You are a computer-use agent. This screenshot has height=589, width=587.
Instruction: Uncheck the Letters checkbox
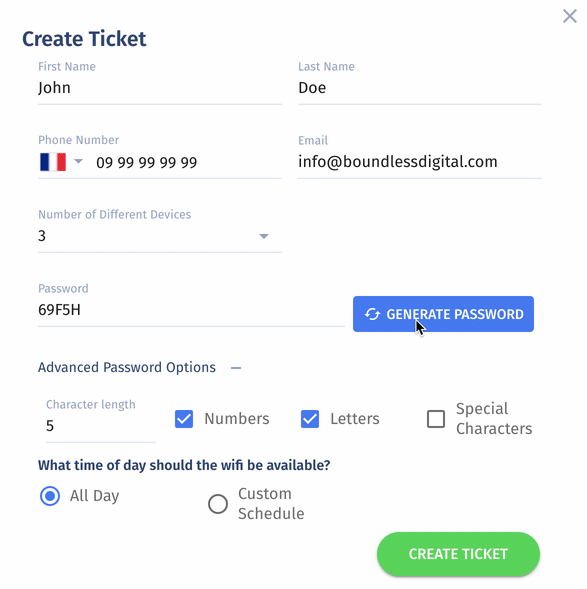point(310,419)
